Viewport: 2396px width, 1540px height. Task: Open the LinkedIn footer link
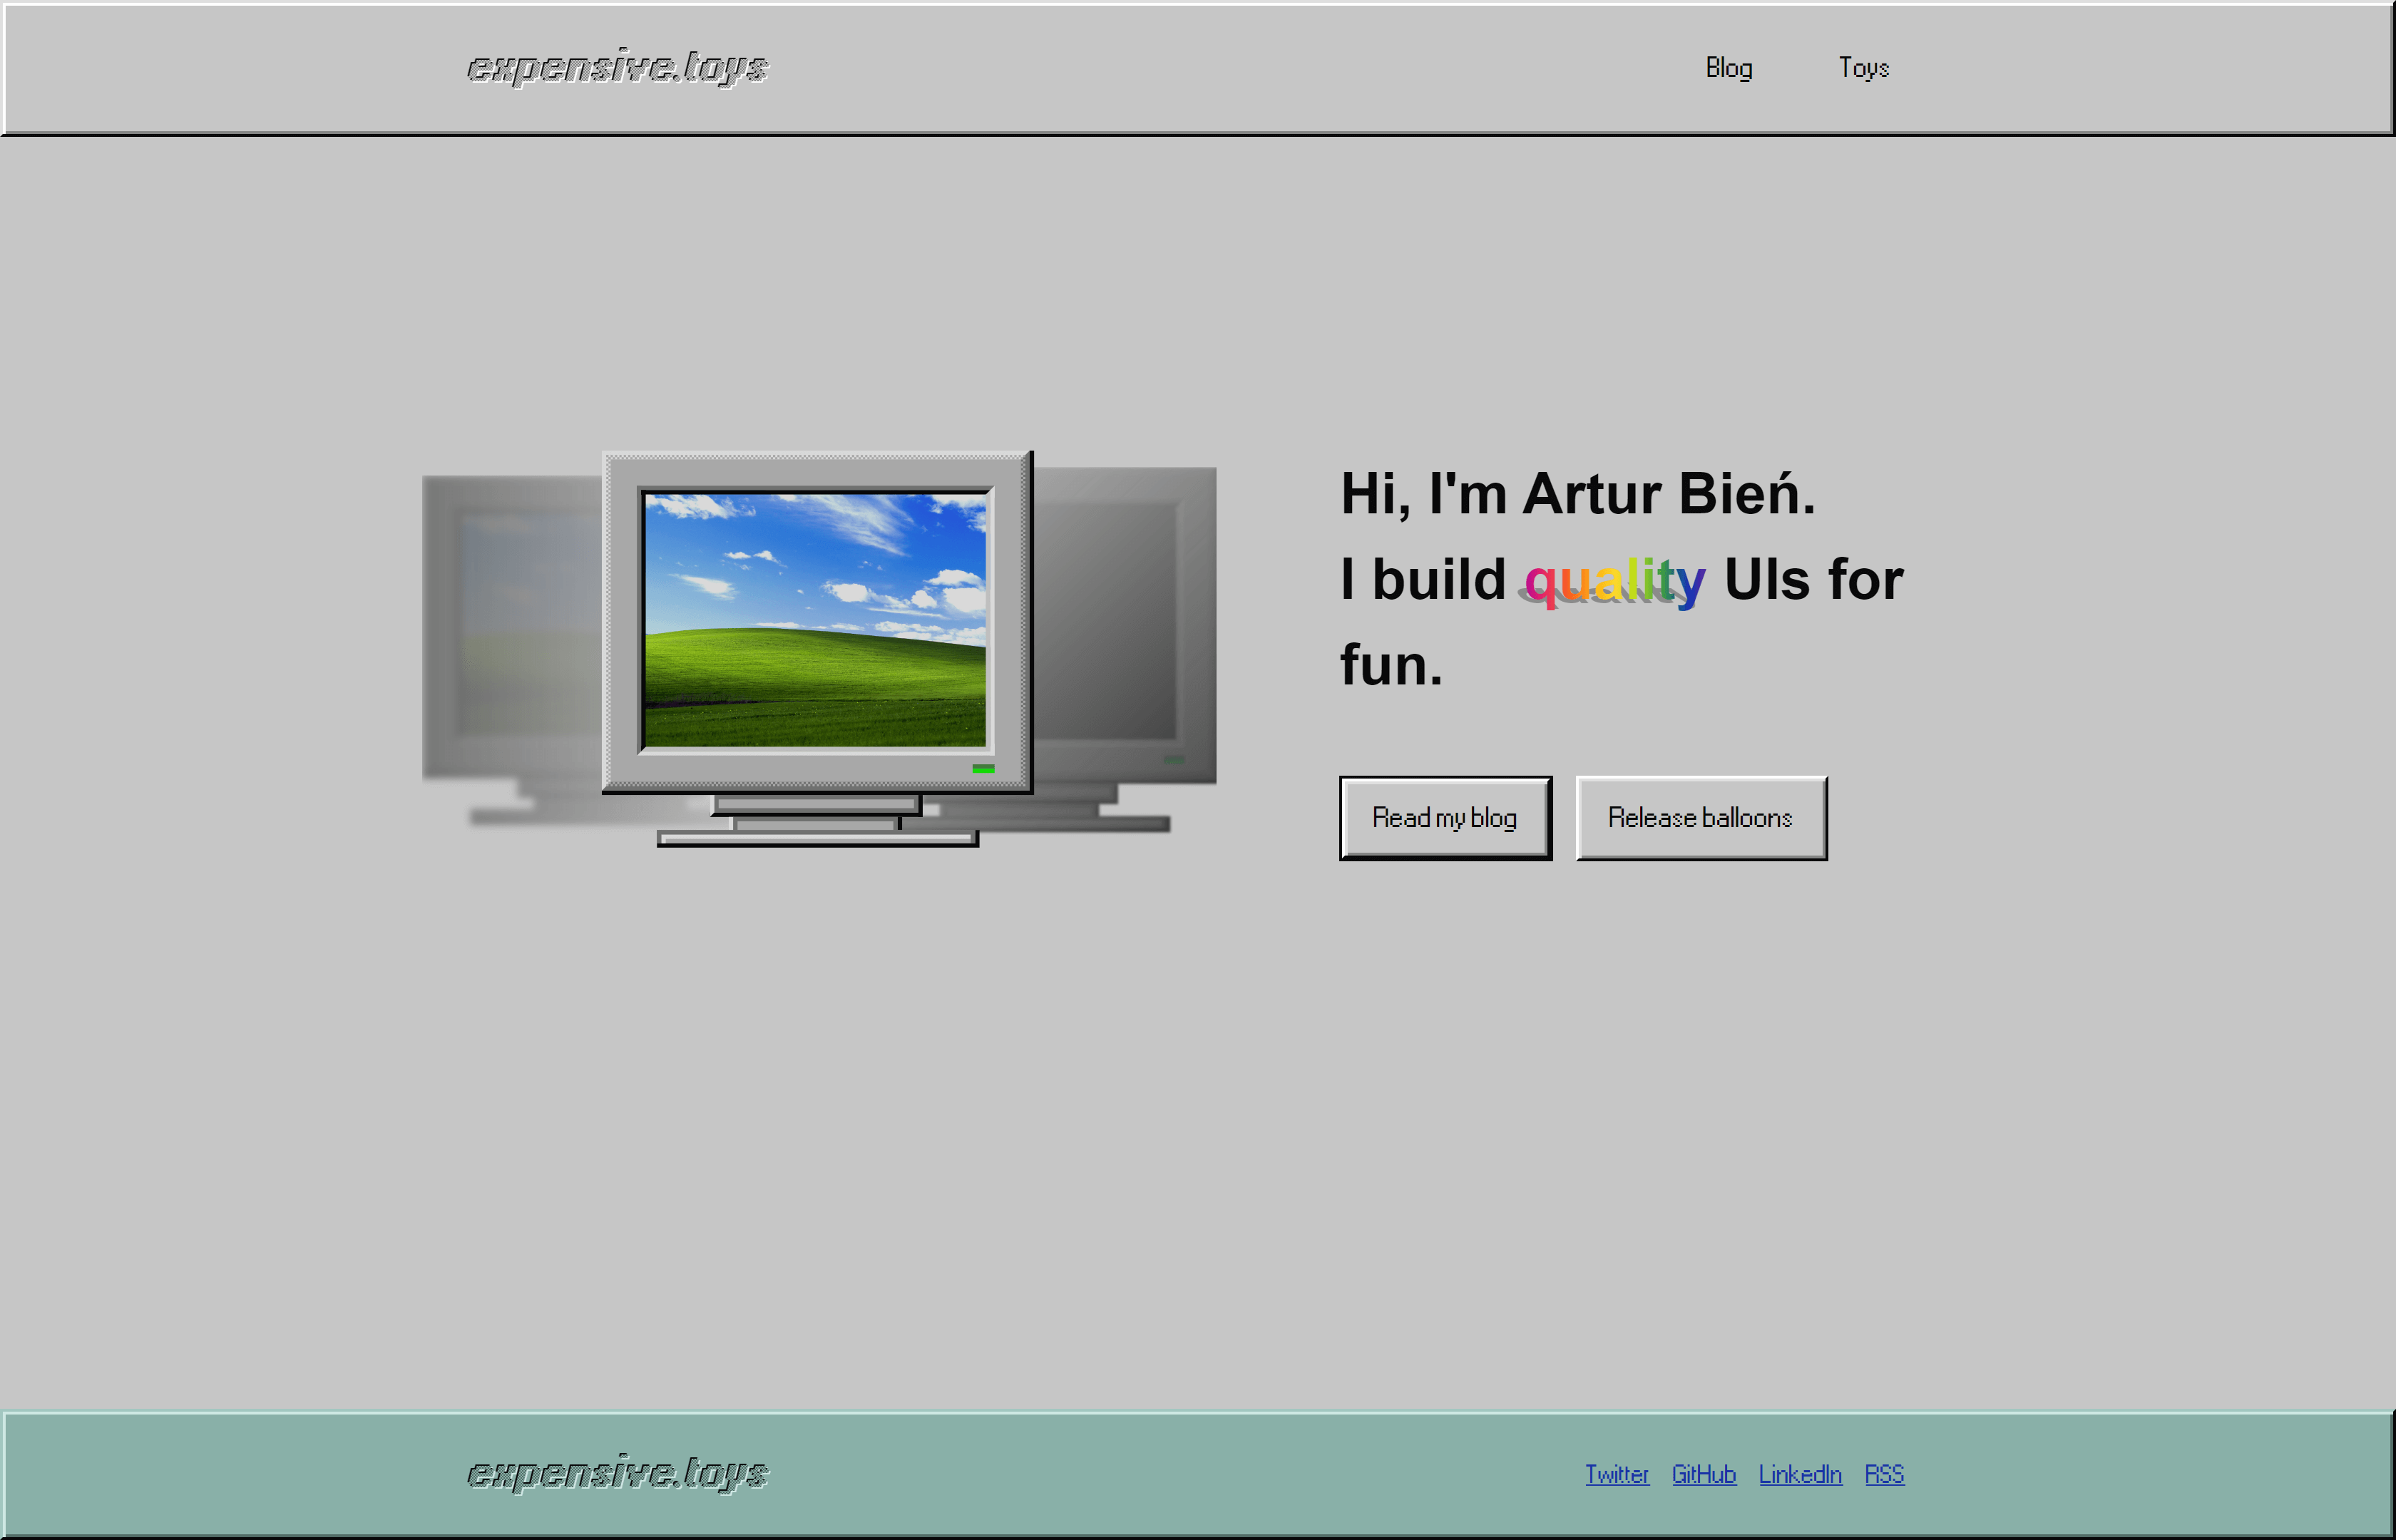tap(1799, 1474)
